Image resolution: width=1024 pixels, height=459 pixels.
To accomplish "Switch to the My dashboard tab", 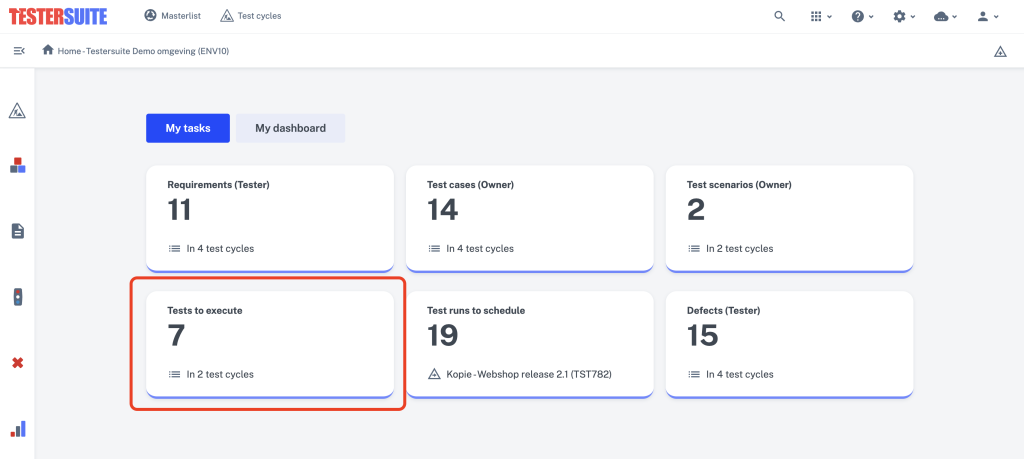I will pyautogui.click(x=291, y=128).
